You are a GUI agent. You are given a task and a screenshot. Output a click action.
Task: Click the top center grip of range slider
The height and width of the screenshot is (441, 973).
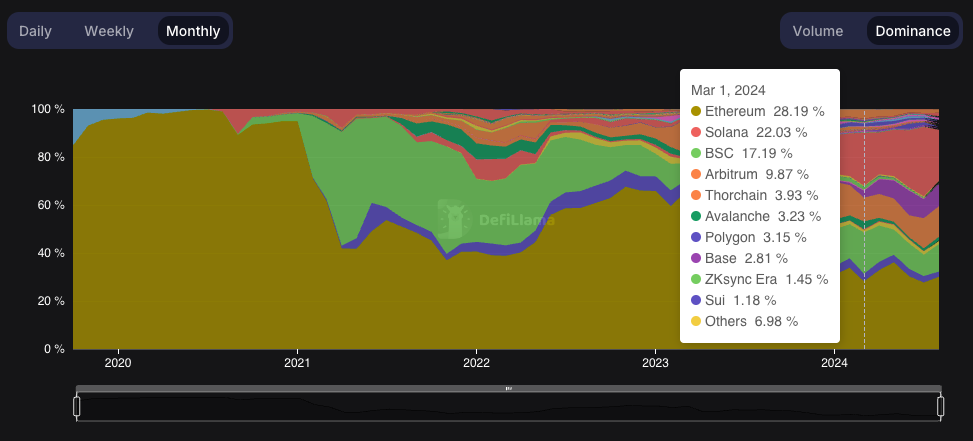509,388
